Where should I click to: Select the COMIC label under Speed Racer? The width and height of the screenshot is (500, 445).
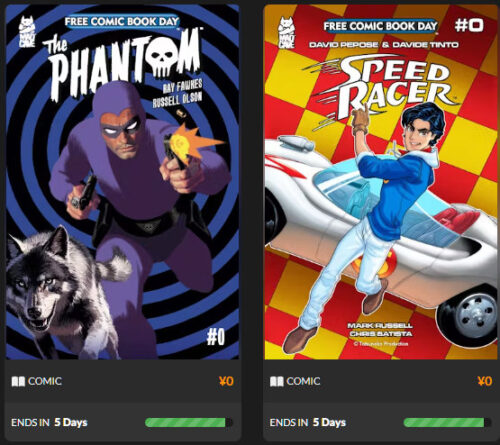click(x=303, y=381)
